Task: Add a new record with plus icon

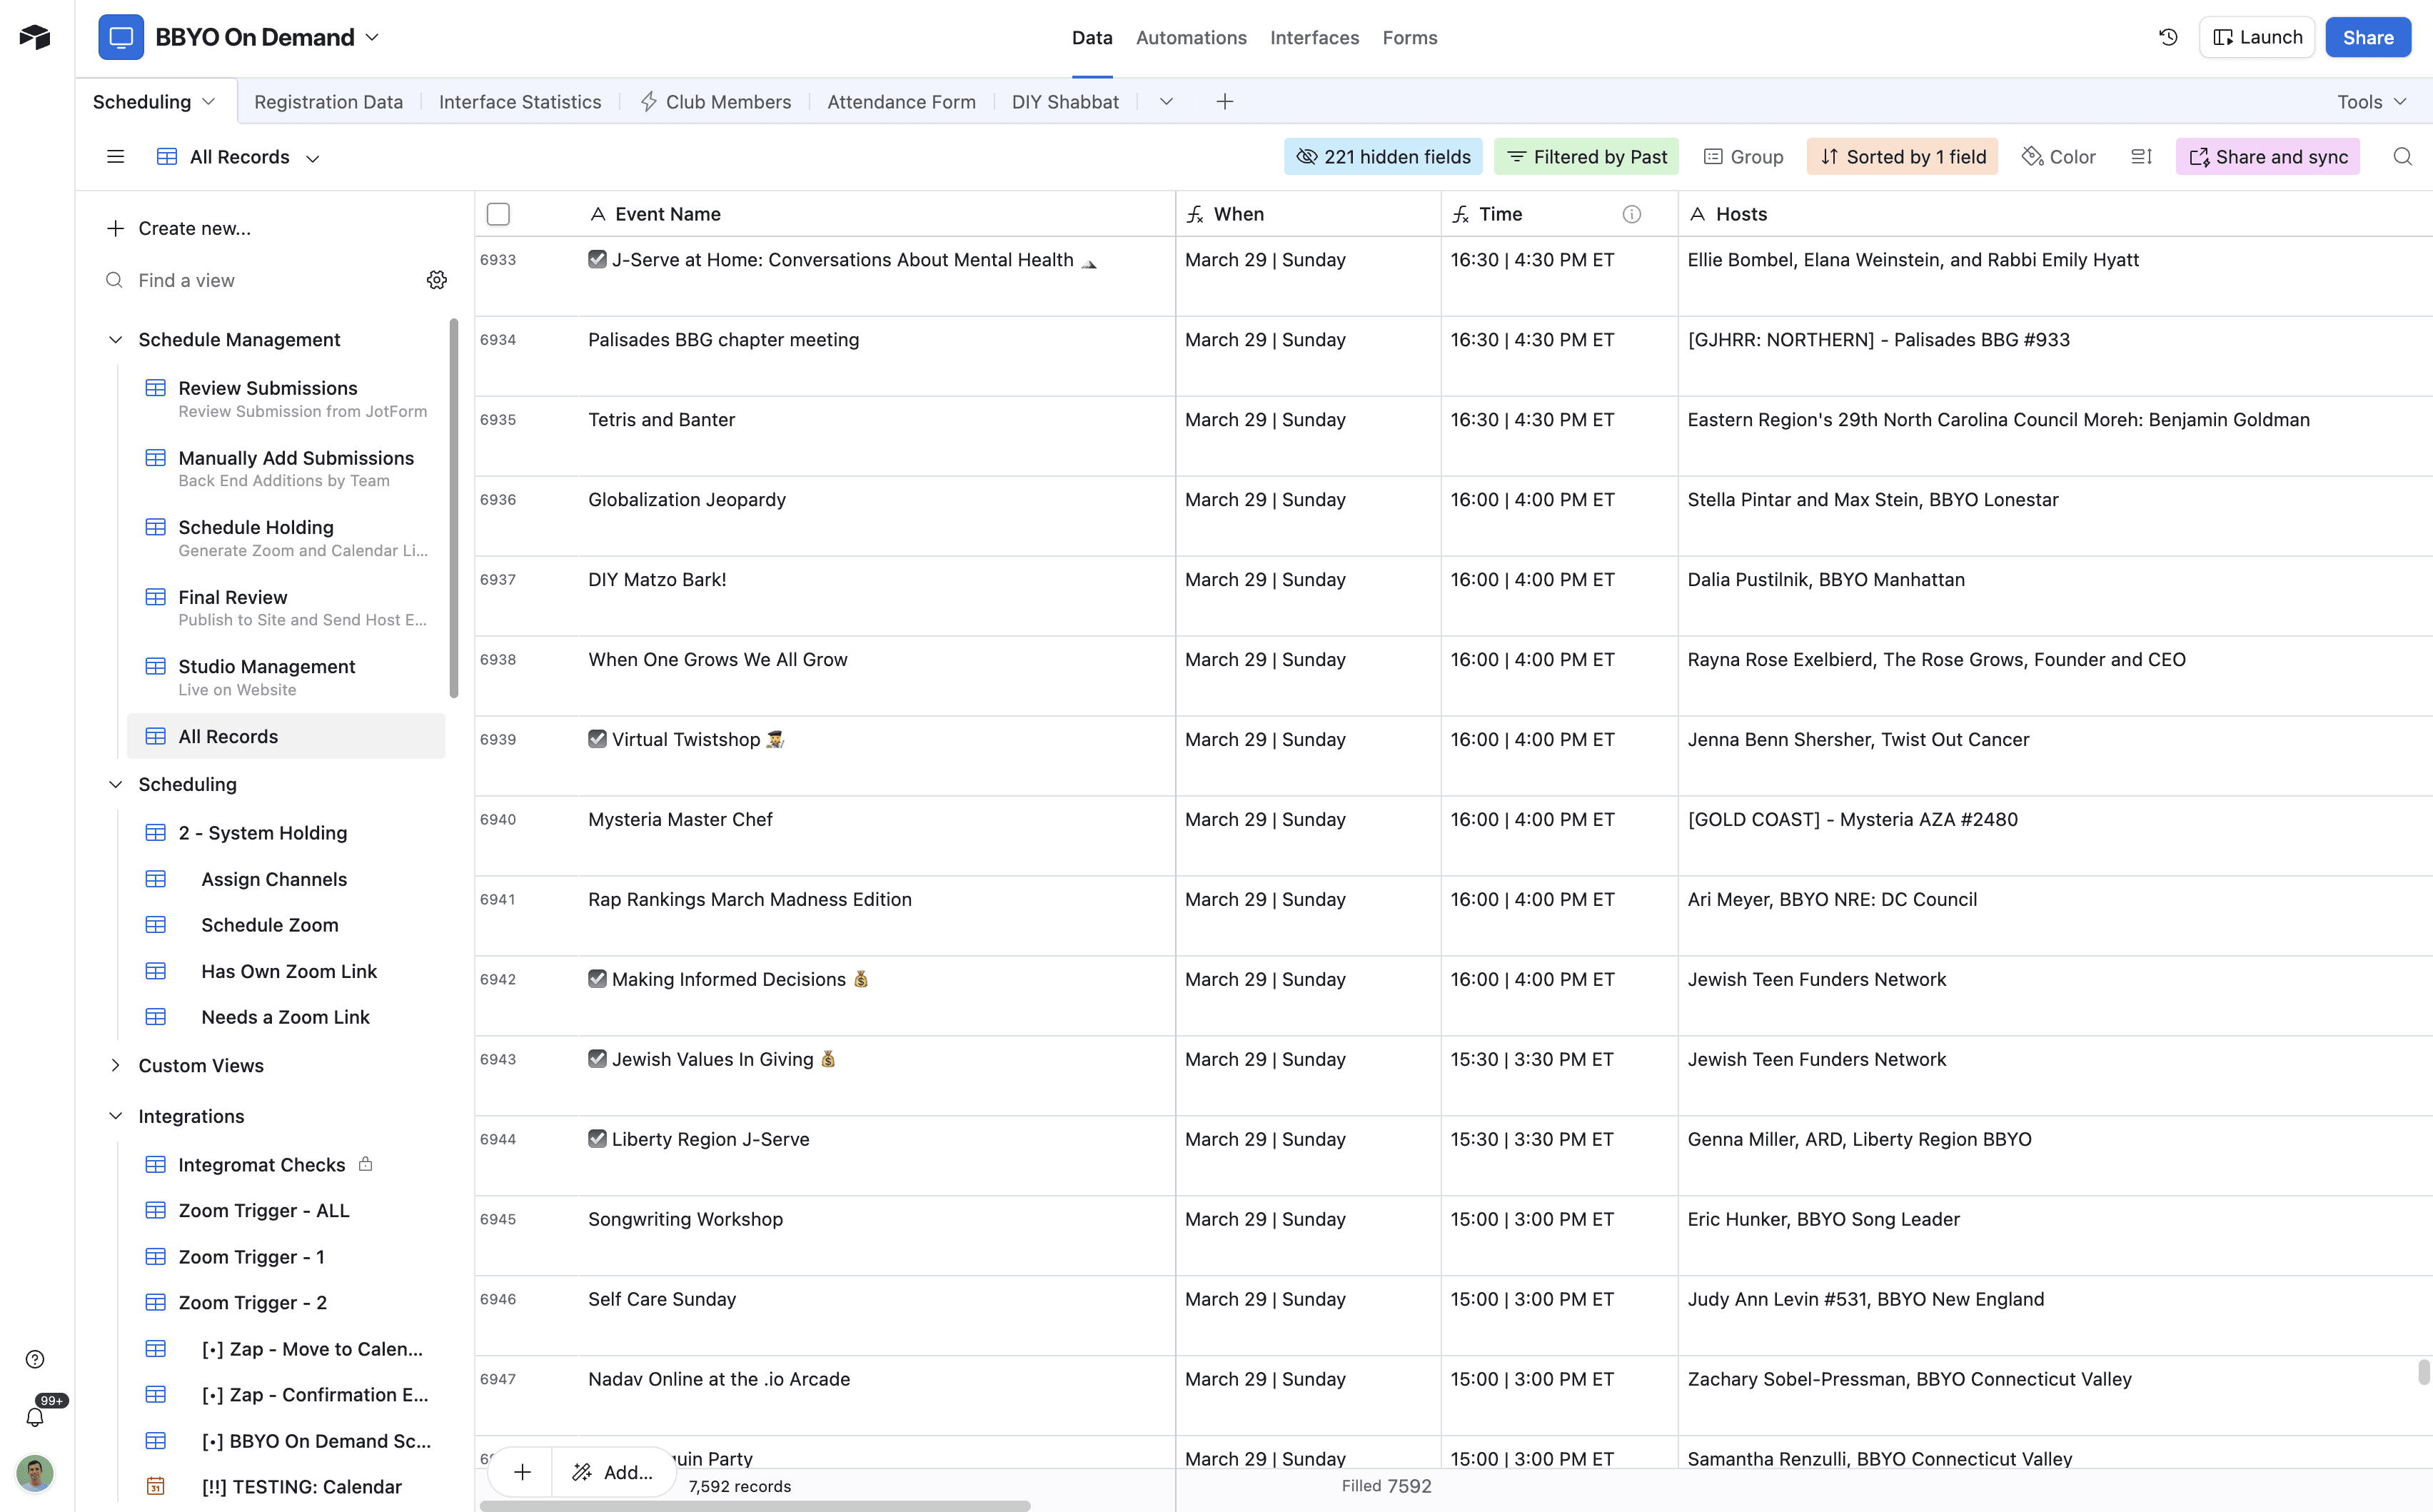Action: pyautogui.click(x=522, y=1472)
